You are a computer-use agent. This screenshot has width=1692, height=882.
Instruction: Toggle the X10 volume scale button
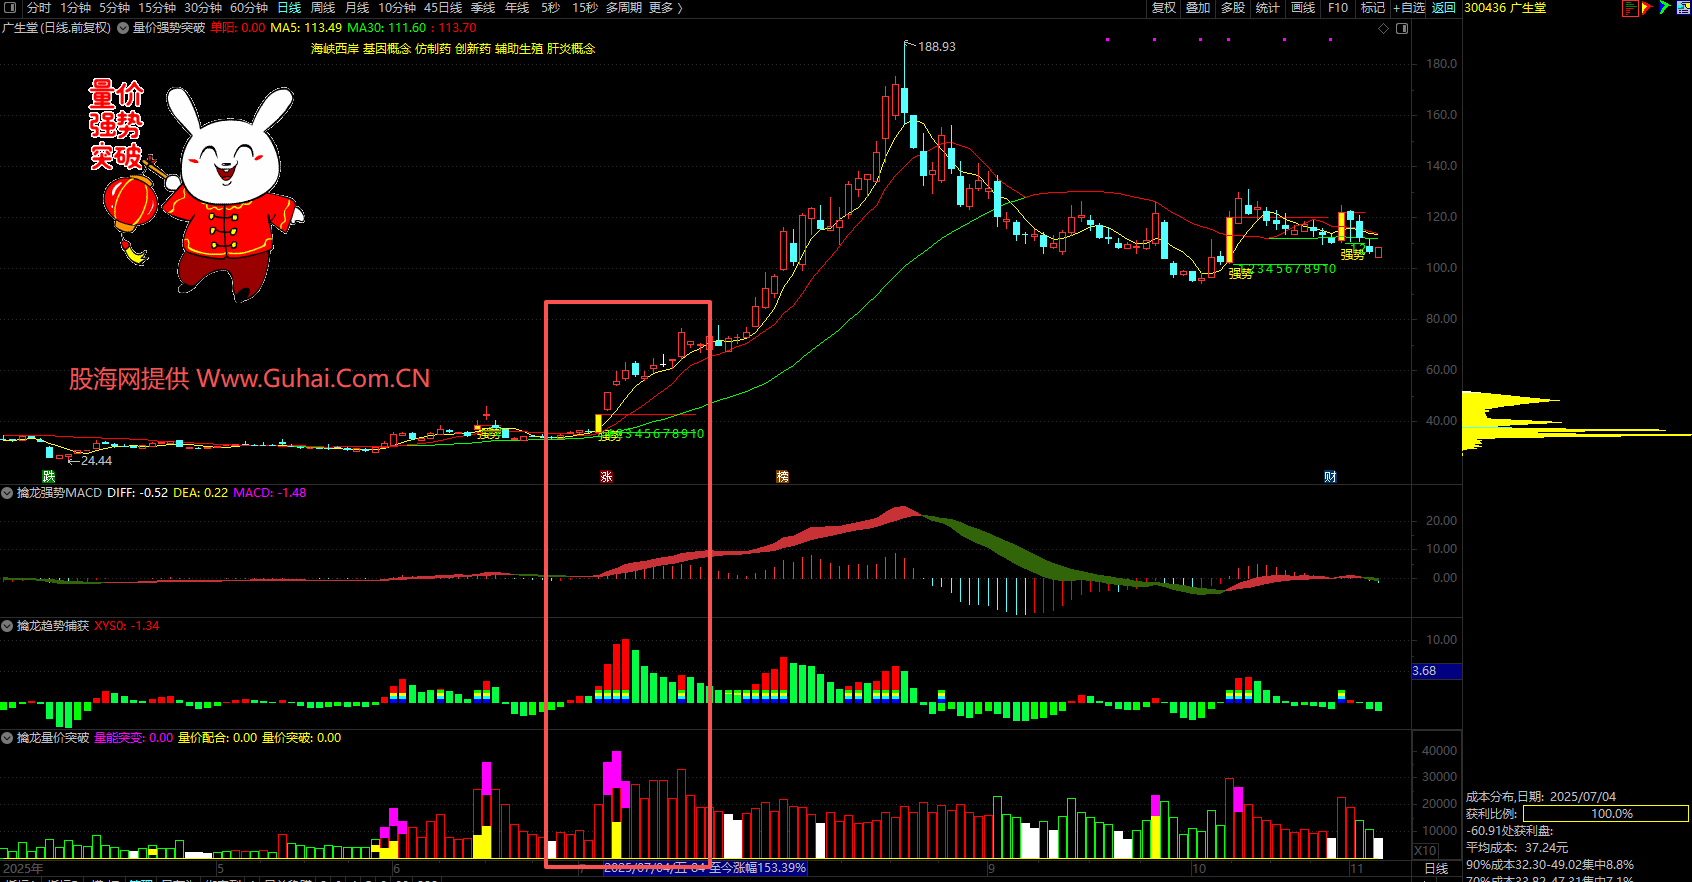[1425, 850]
